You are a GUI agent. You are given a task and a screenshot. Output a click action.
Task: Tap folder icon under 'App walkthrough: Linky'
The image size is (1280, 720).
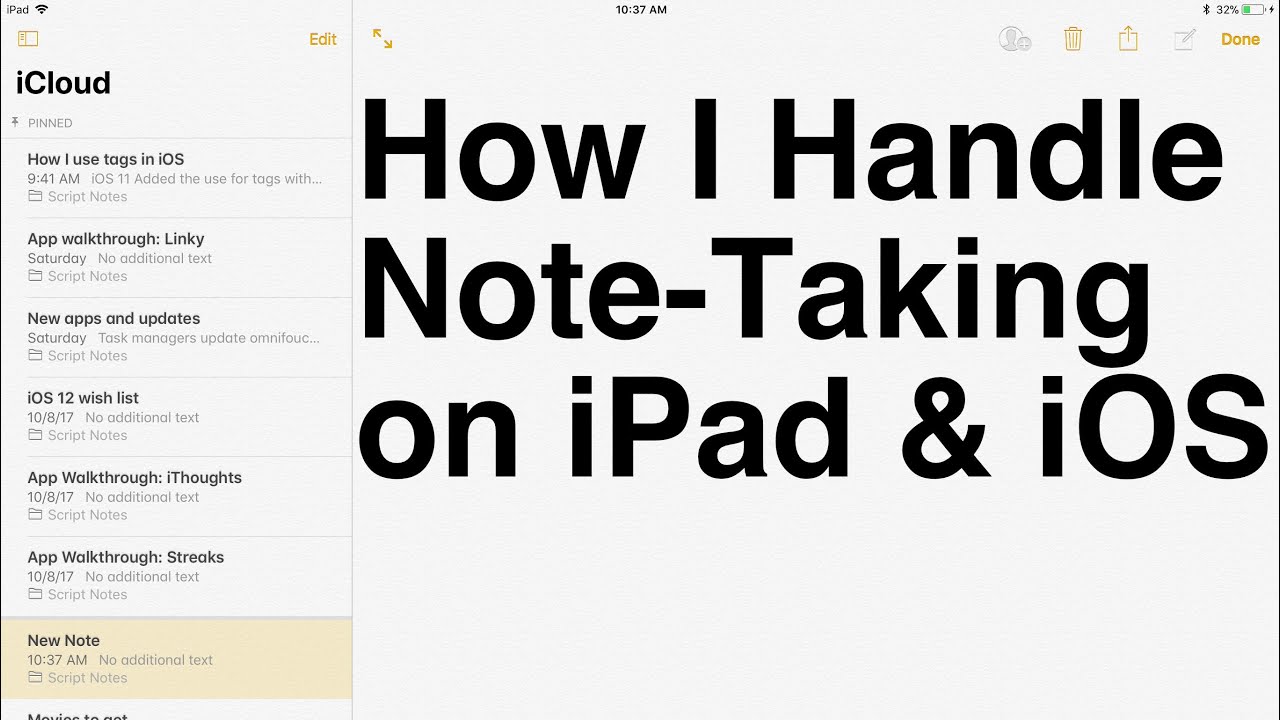point(35,276)
